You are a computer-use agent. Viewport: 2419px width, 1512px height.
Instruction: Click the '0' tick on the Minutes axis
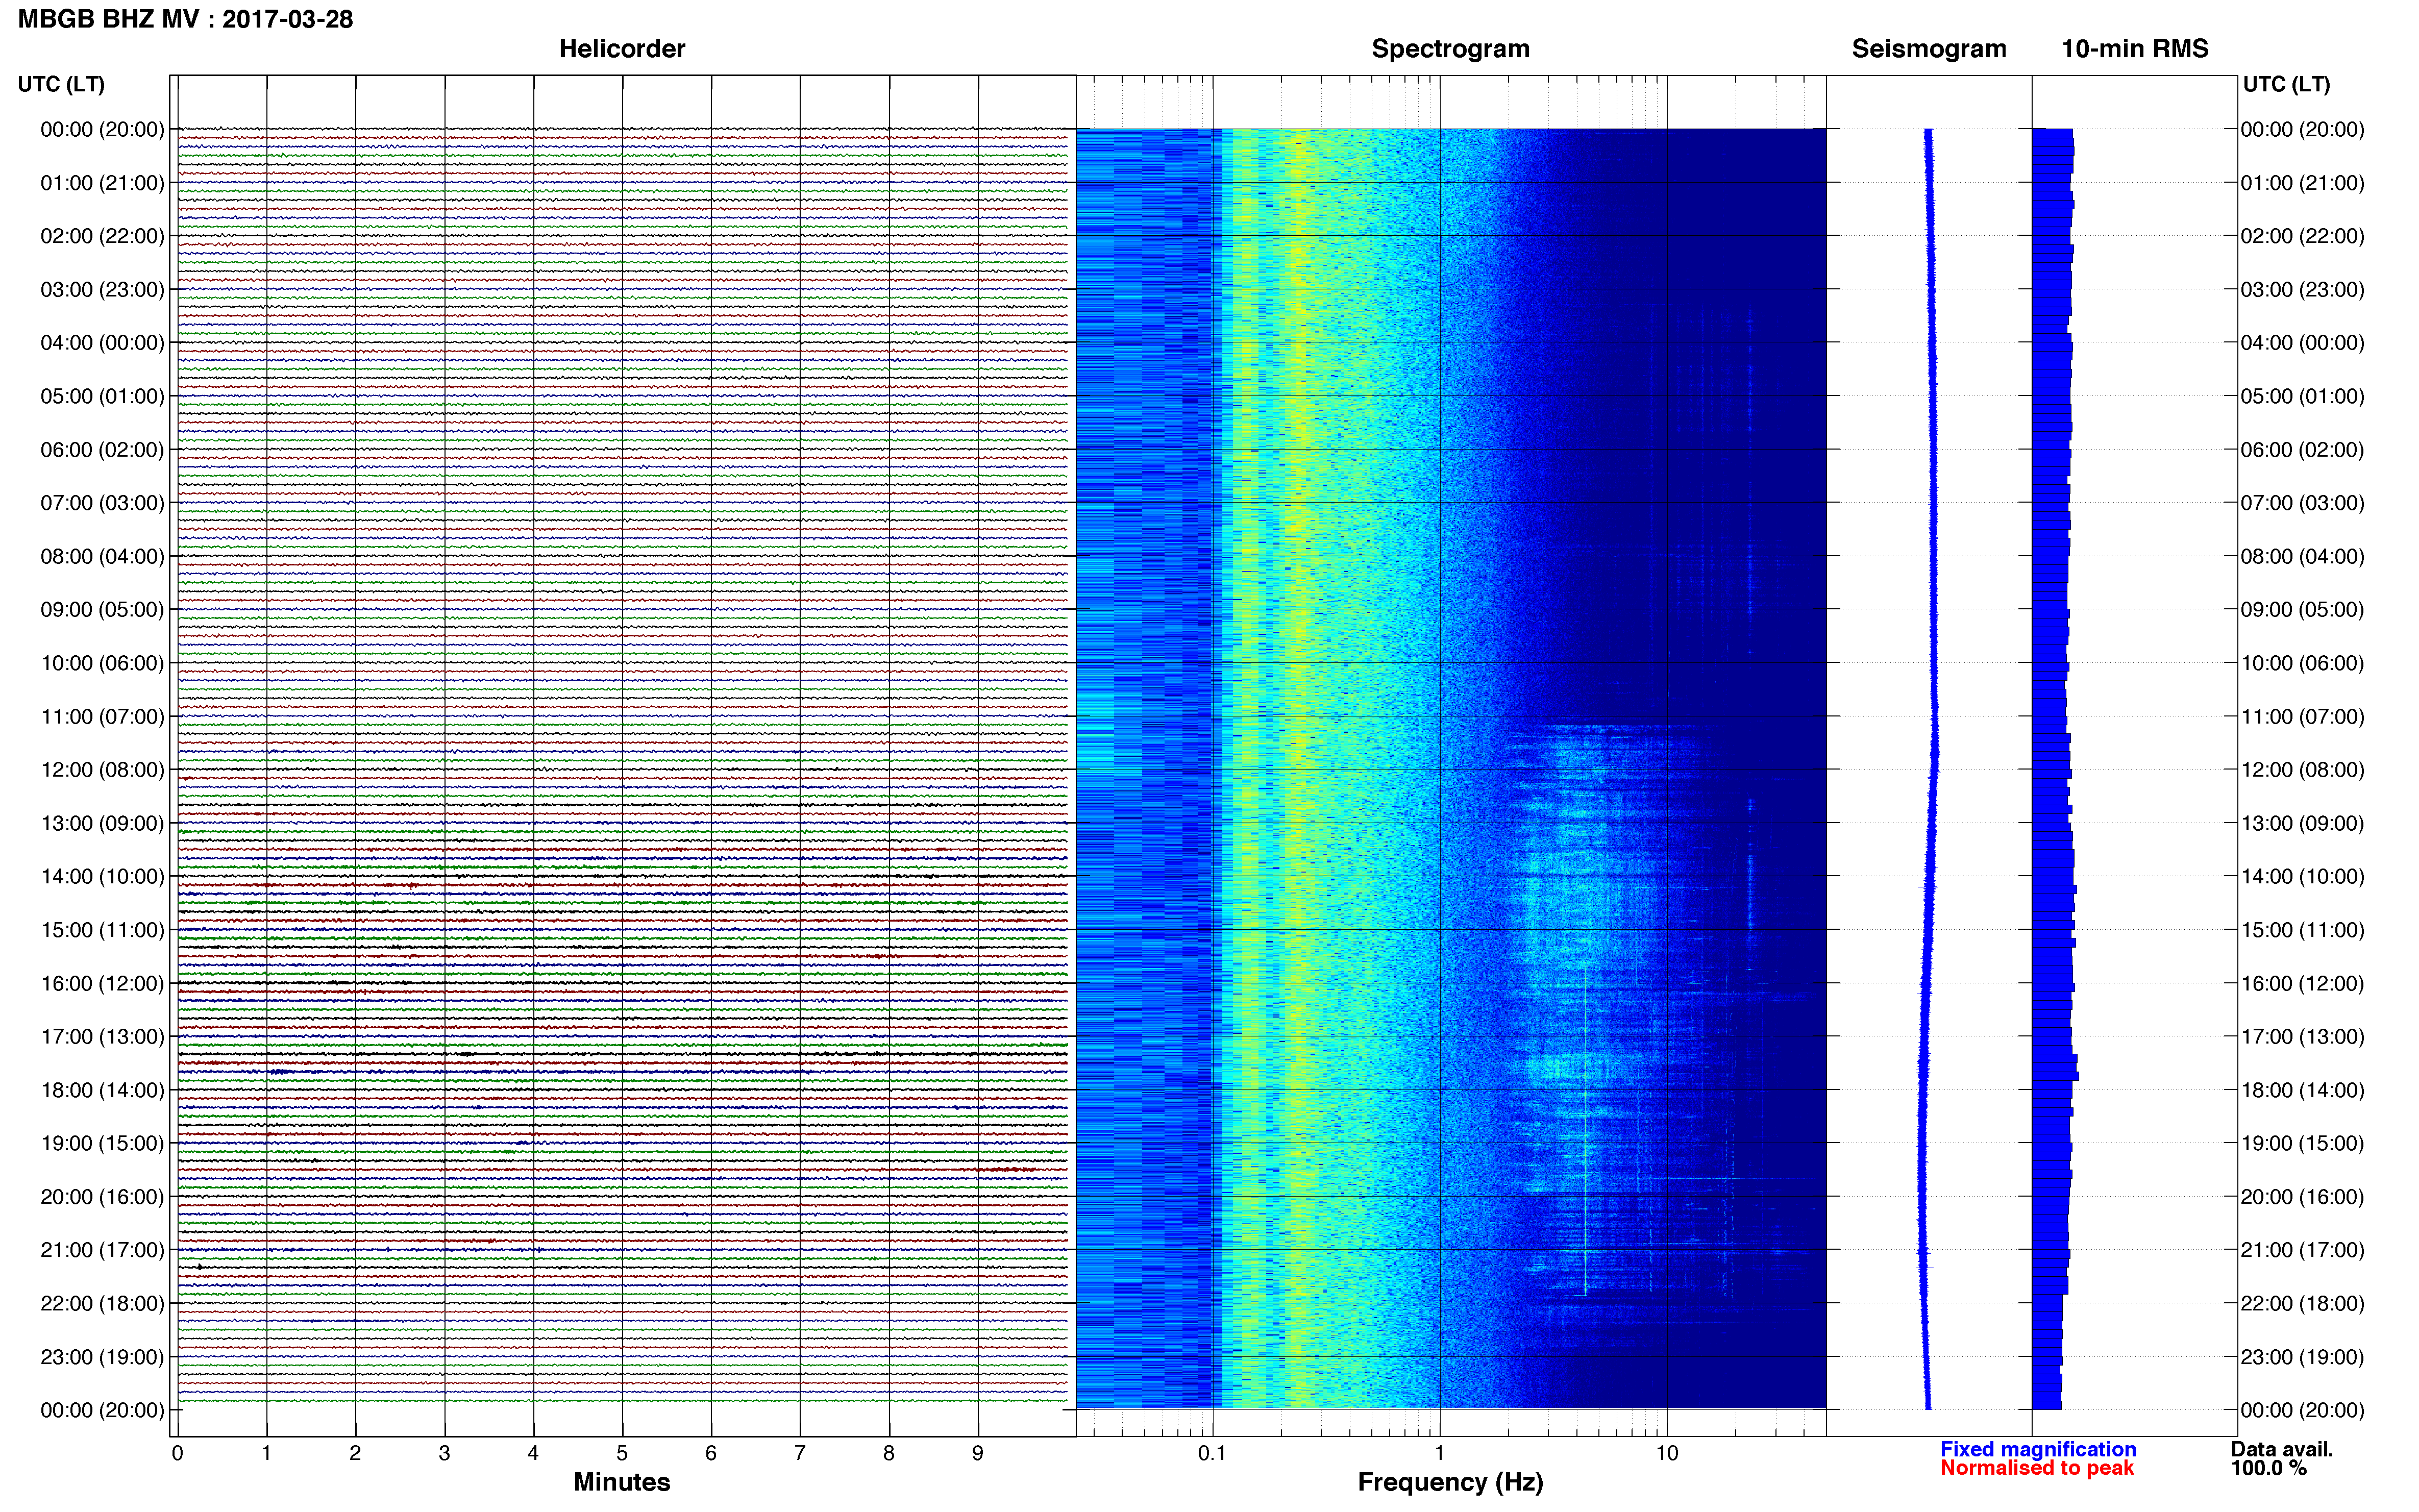pos(177,1453)
